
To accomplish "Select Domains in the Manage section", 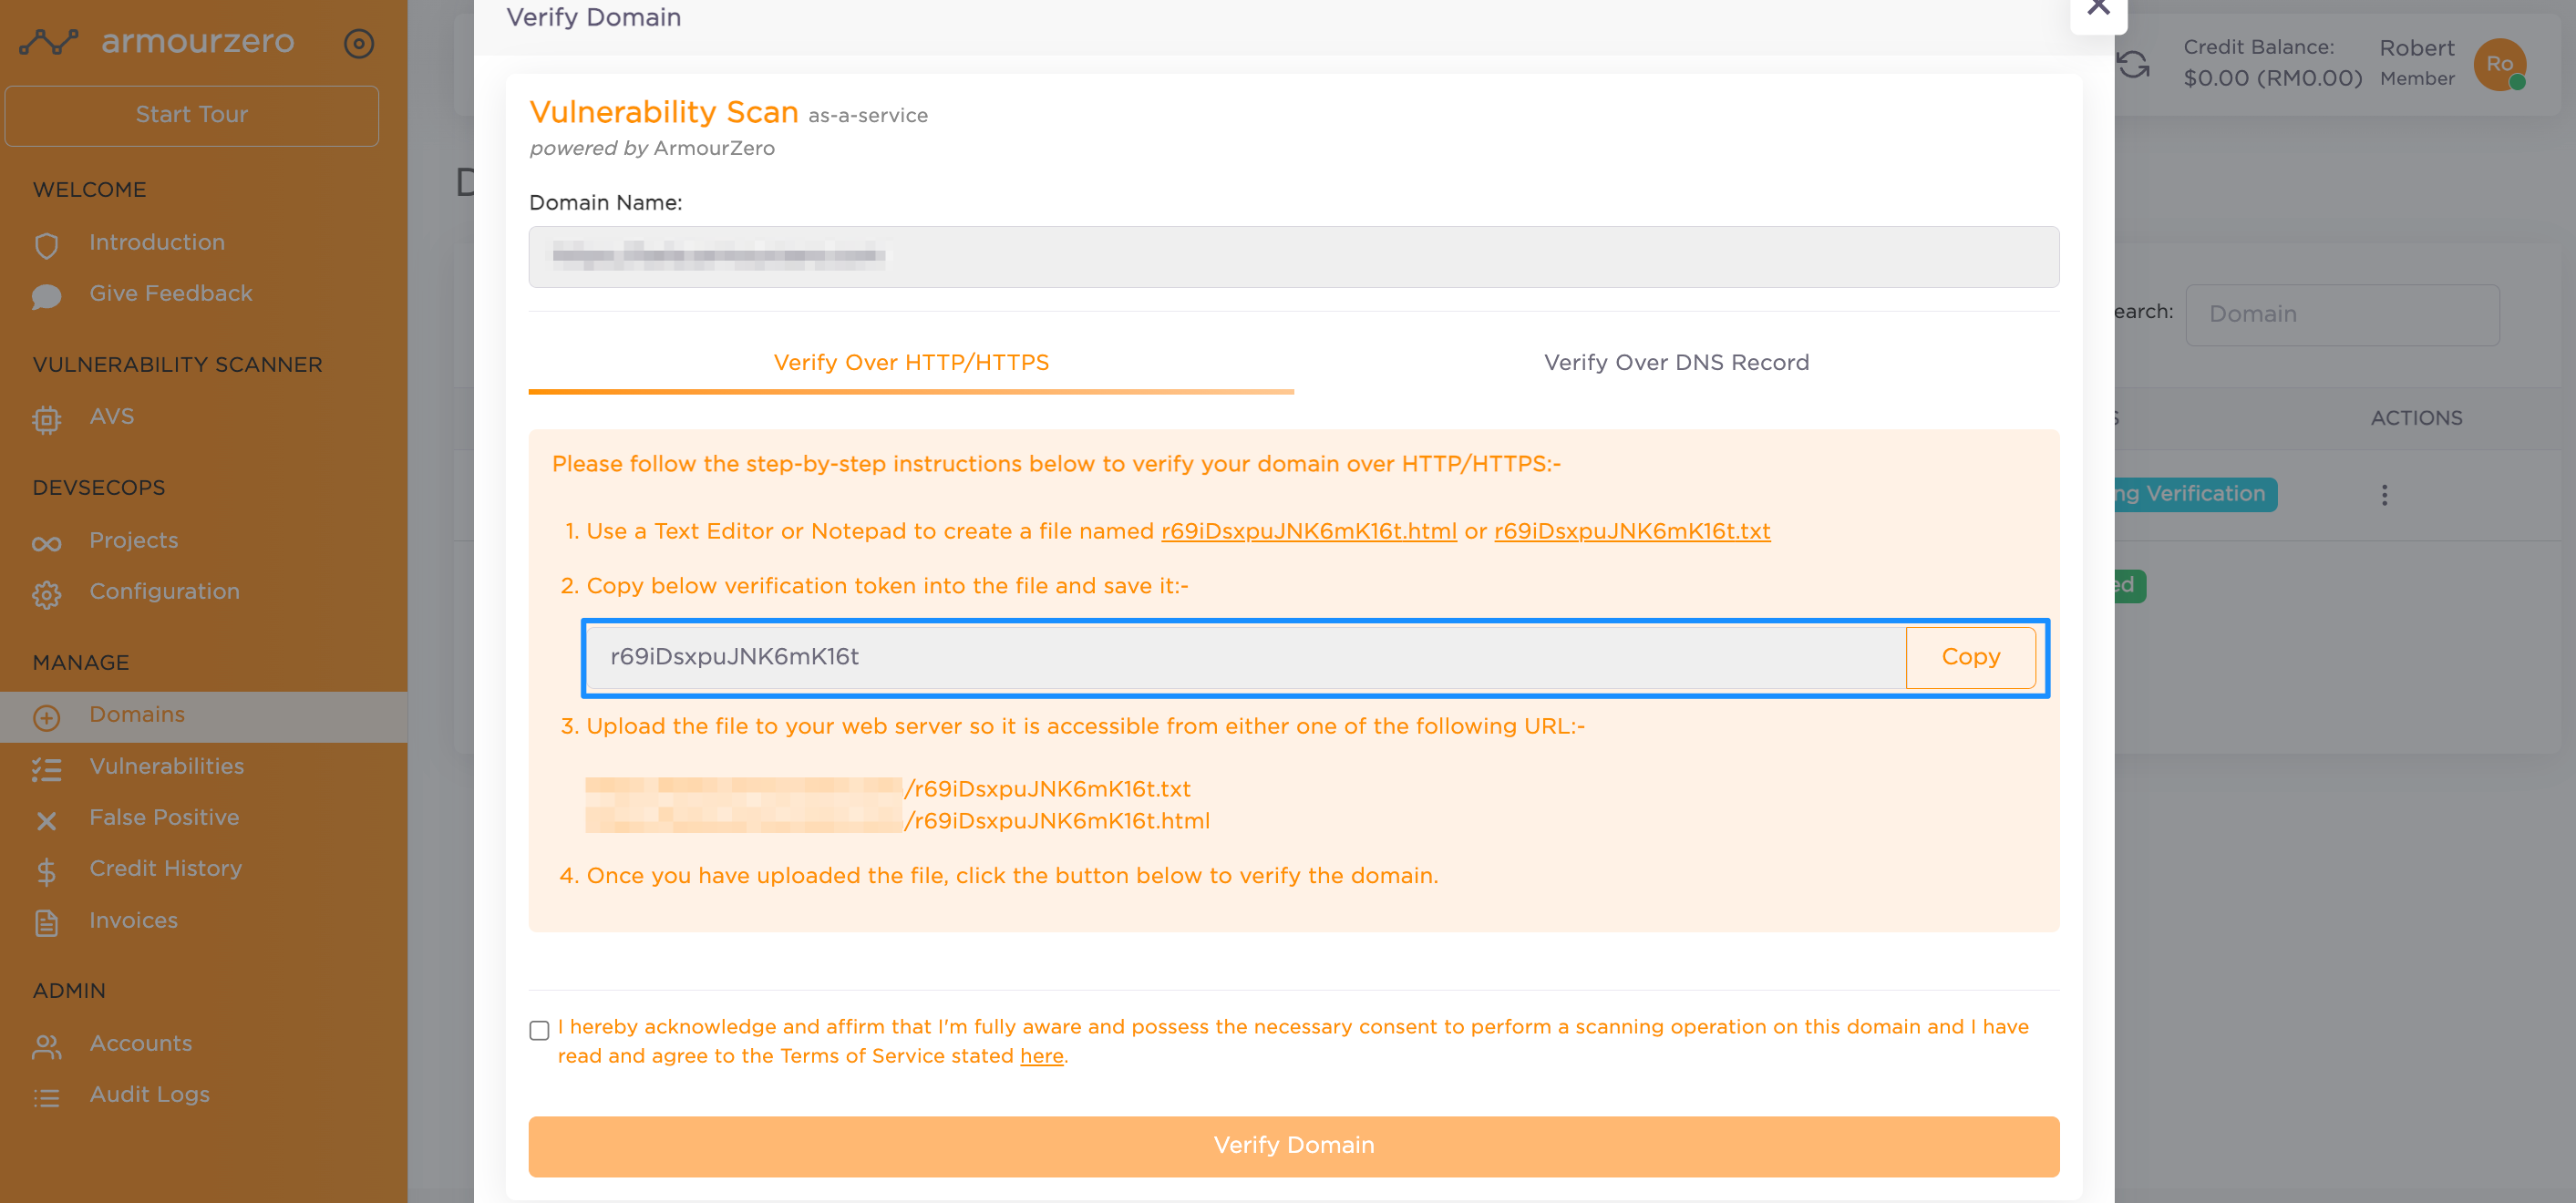I will tap(137, 714).
